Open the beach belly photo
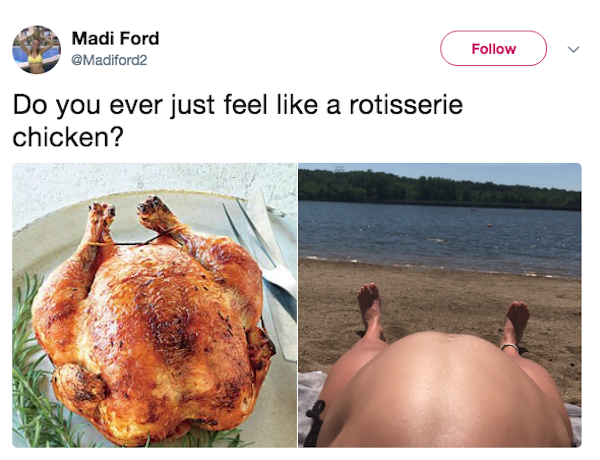Viewport: 600px width, 460px height. click(x=440, y=305)
